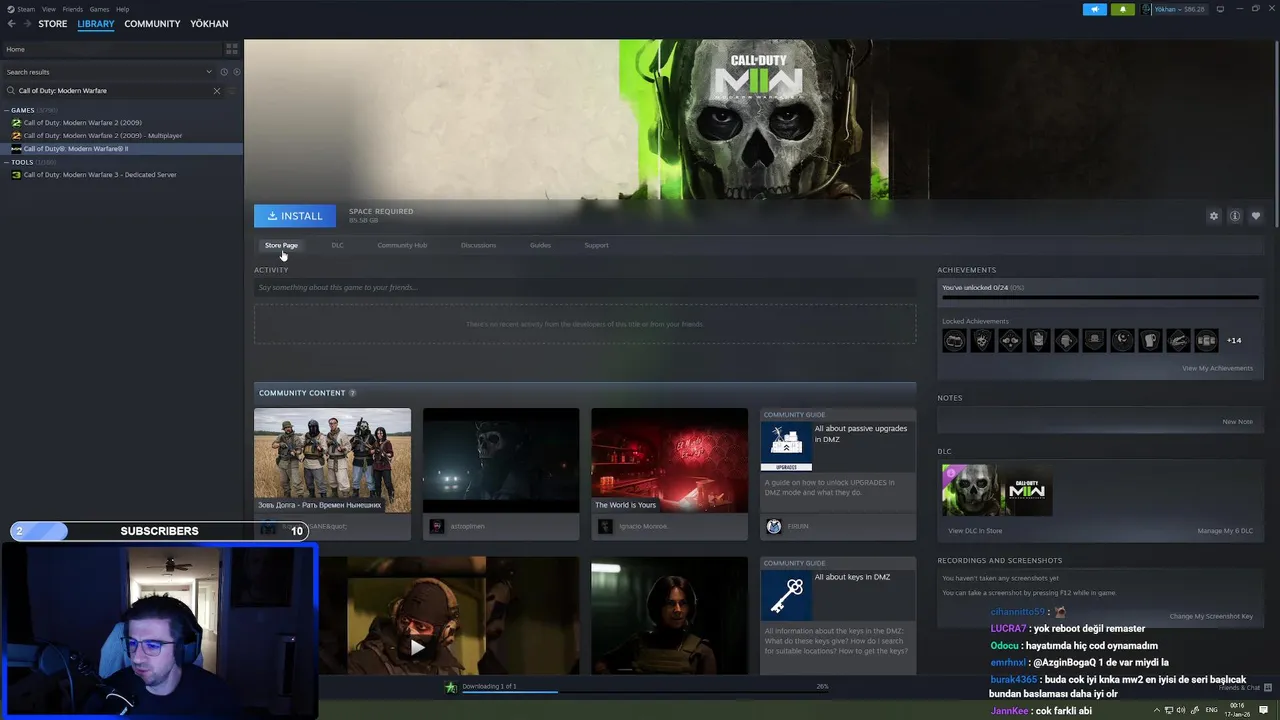Open the Guides tab
The image size is (1280, 720).
pos(540,245)
